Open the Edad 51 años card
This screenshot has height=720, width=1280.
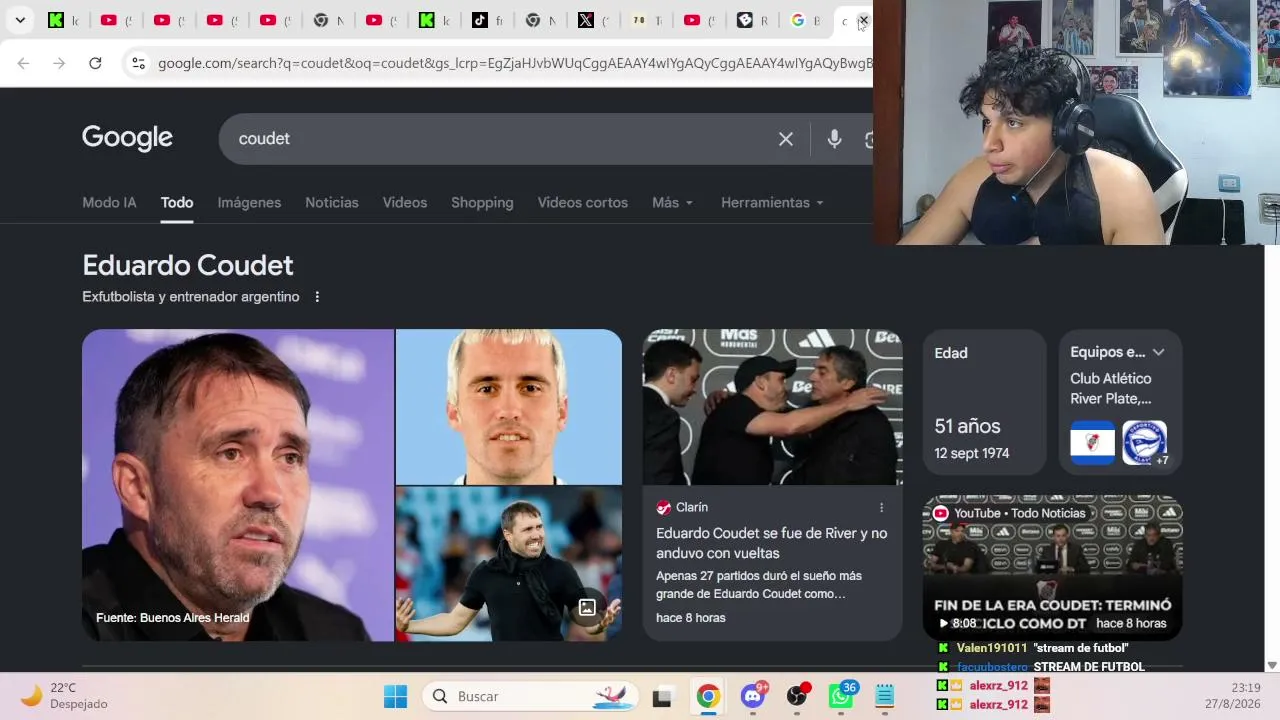(x=984, y=401)
